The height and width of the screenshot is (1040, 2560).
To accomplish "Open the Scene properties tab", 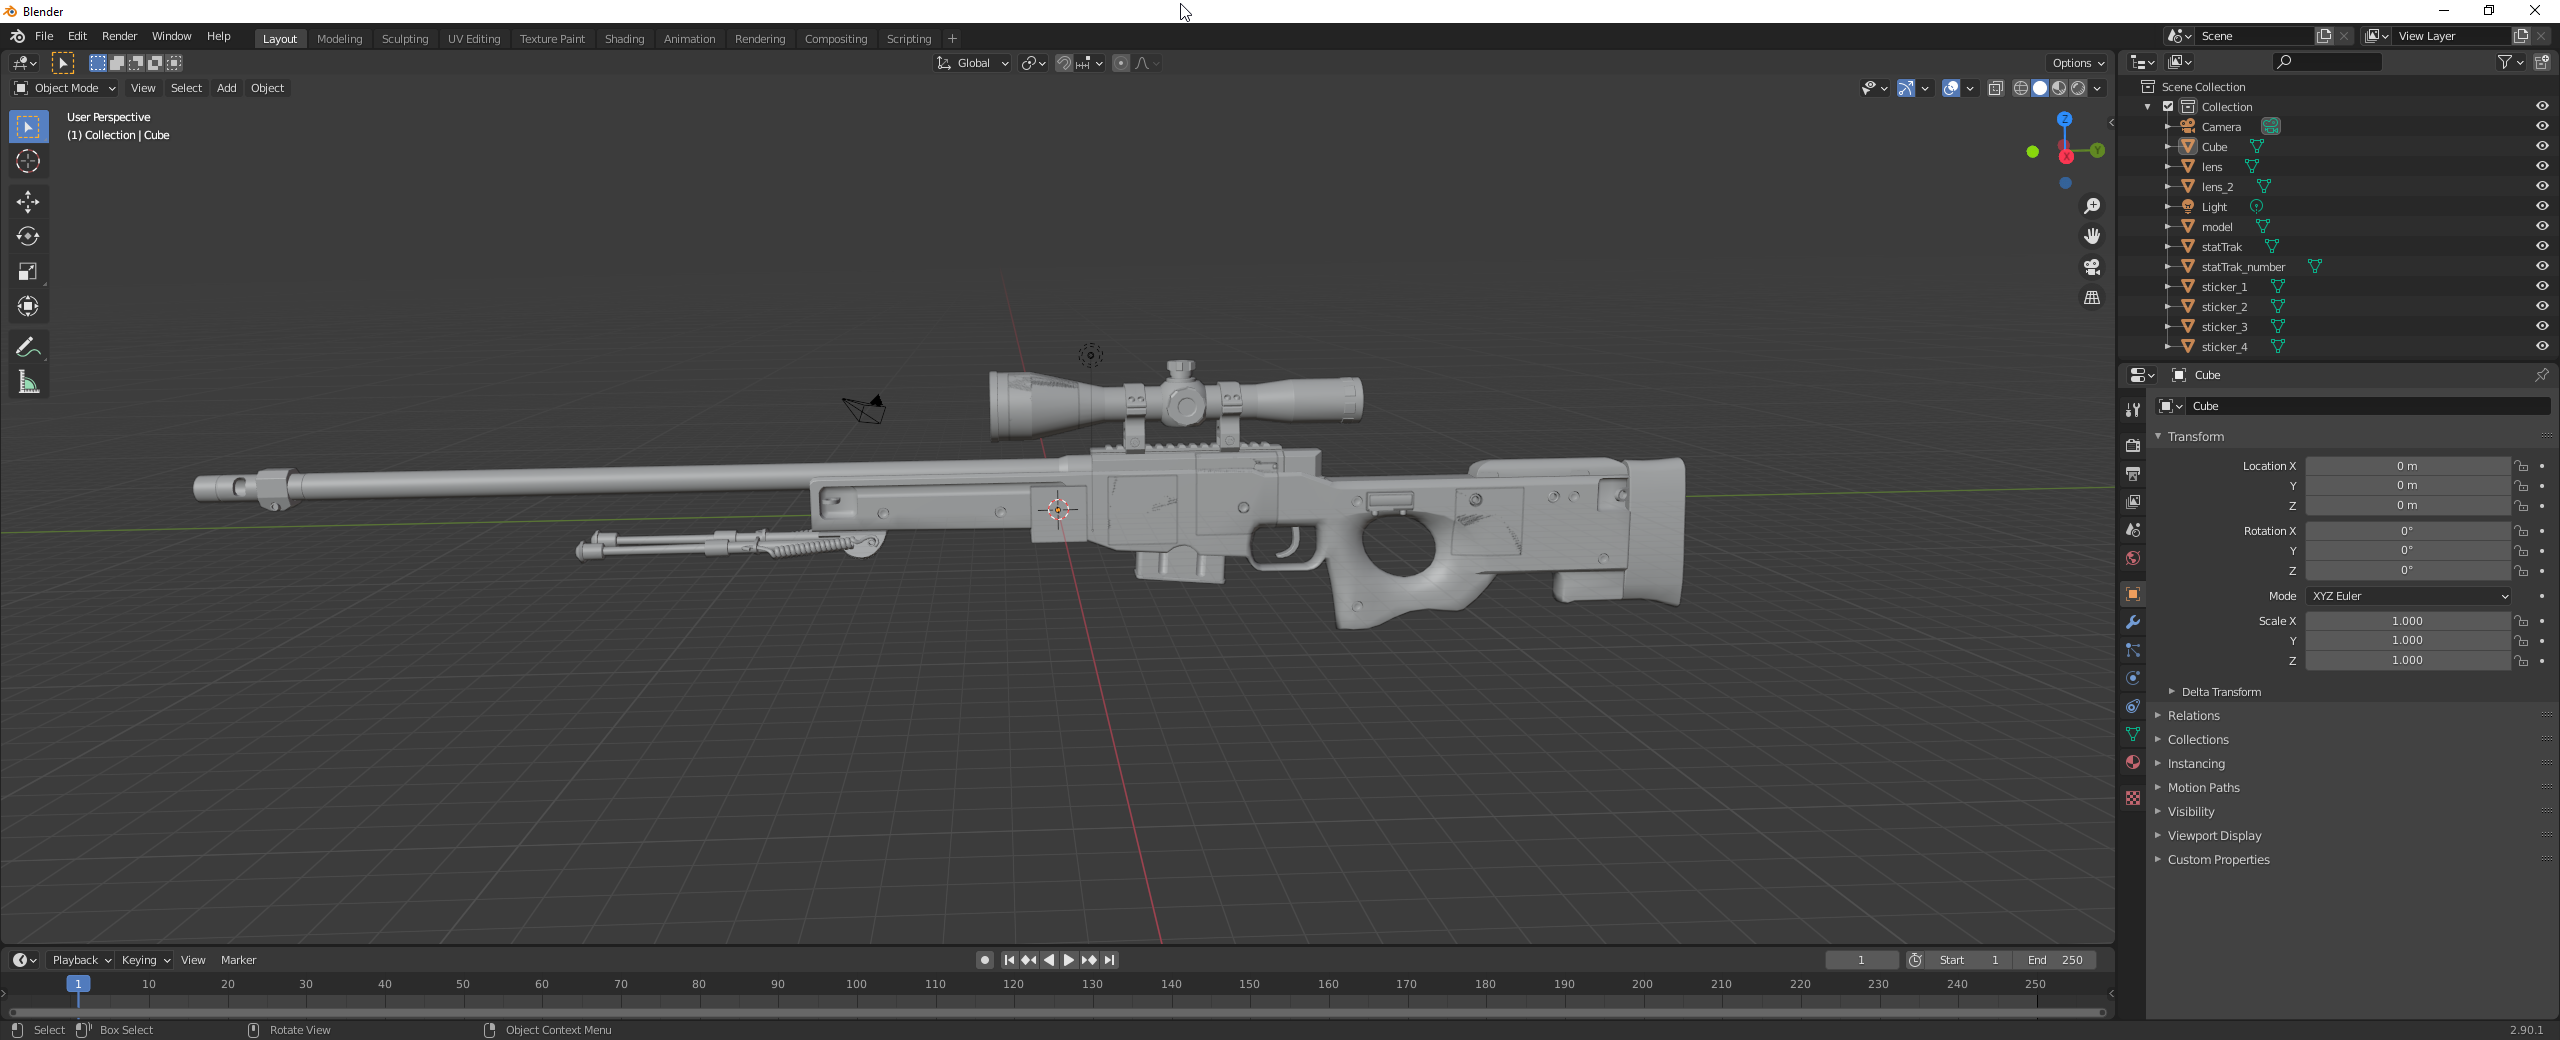I will coord(2132,529).
